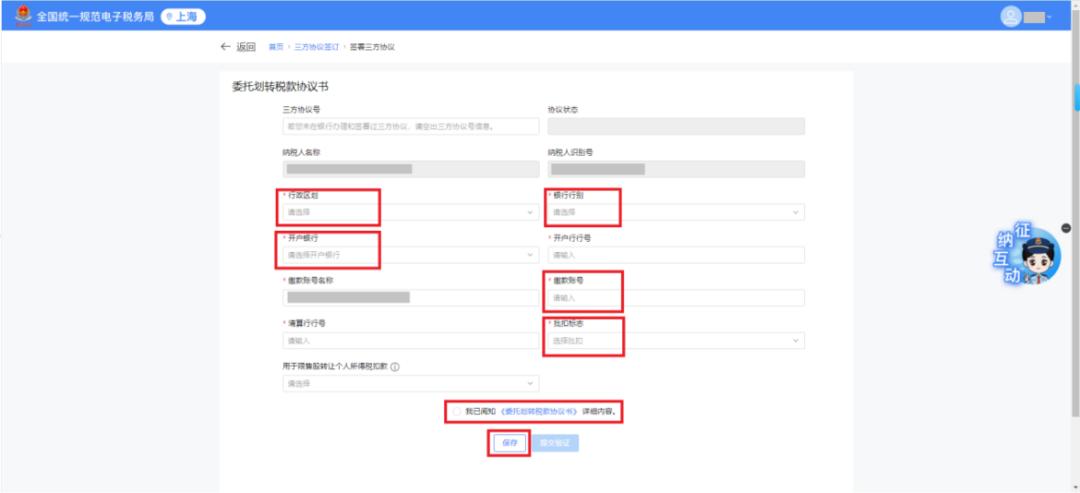
Task: Click the page vertical scrollbar thumb
Action: coord(1075,96)
